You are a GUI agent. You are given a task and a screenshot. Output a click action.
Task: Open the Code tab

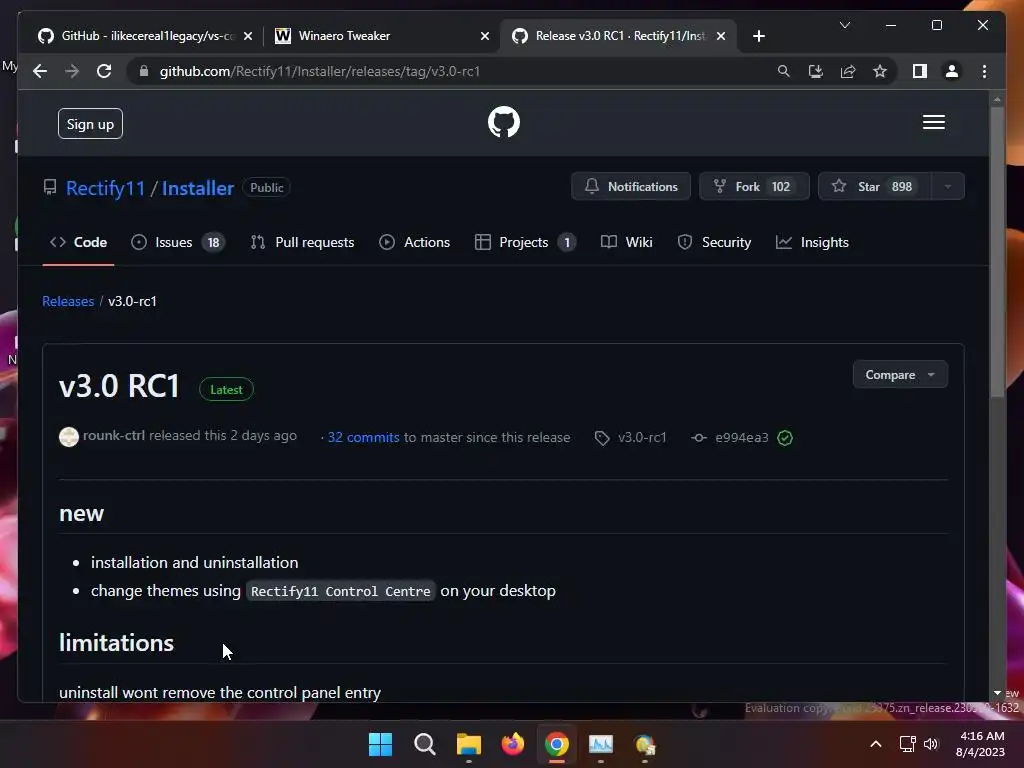(78, 242)
